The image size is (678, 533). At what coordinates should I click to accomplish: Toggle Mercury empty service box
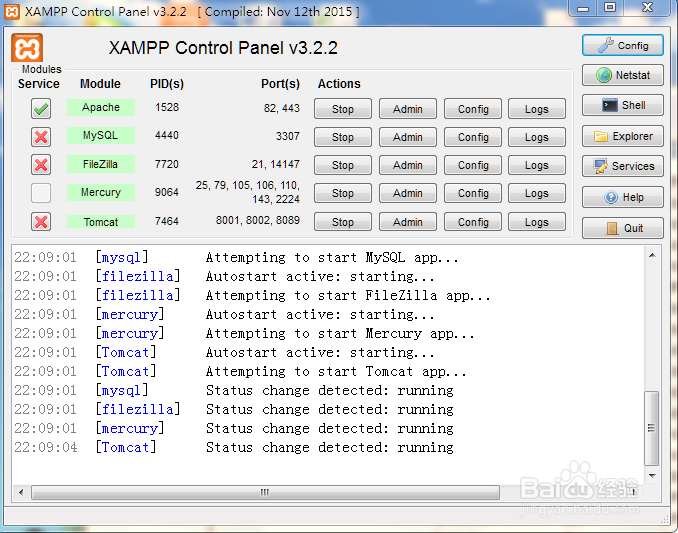click(41, 193)
